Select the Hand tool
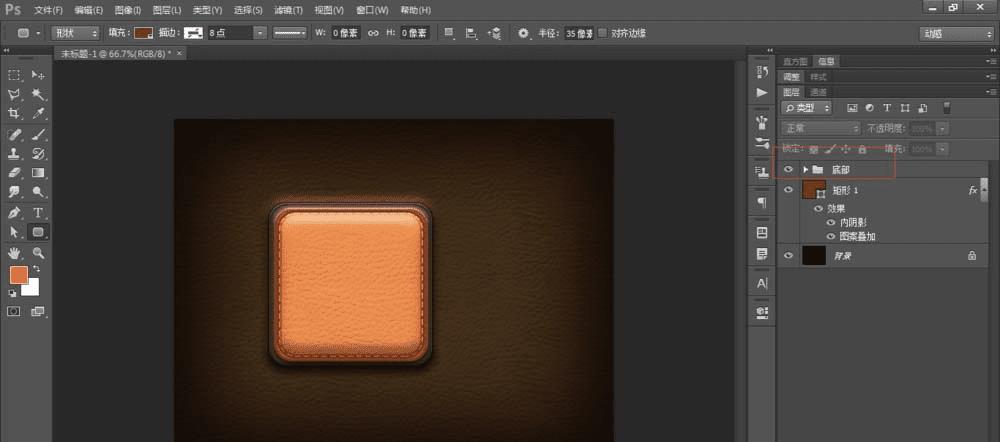Viewport: 1000px width, 442px height. [14, 253]
